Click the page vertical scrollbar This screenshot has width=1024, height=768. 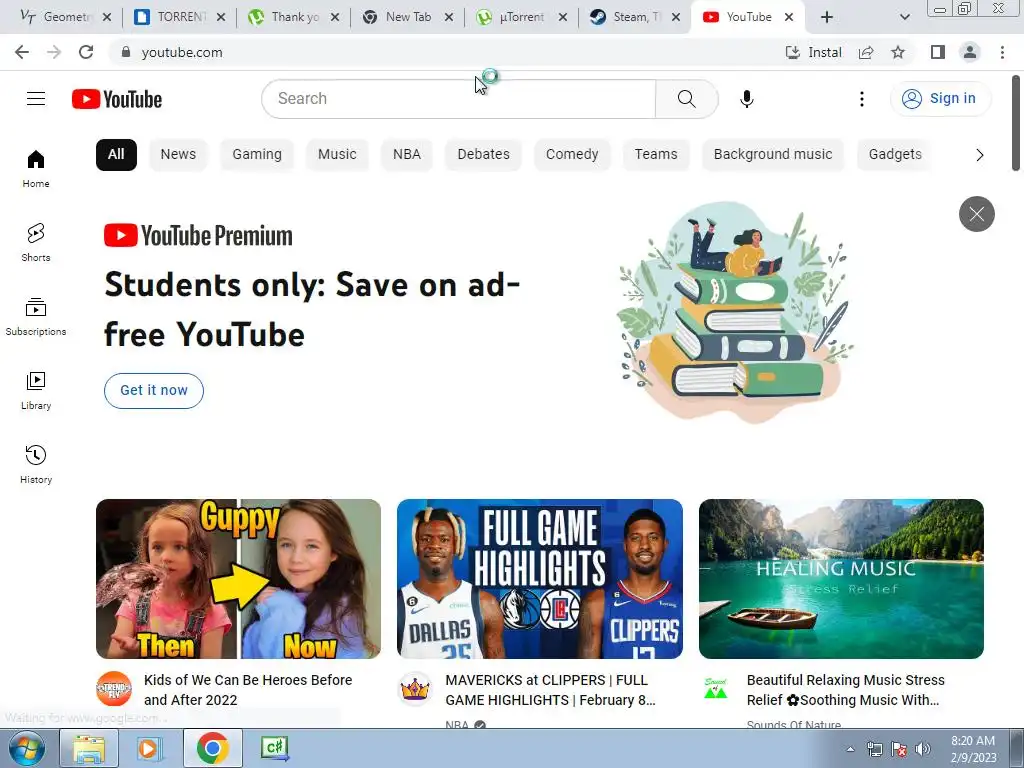1016,123
